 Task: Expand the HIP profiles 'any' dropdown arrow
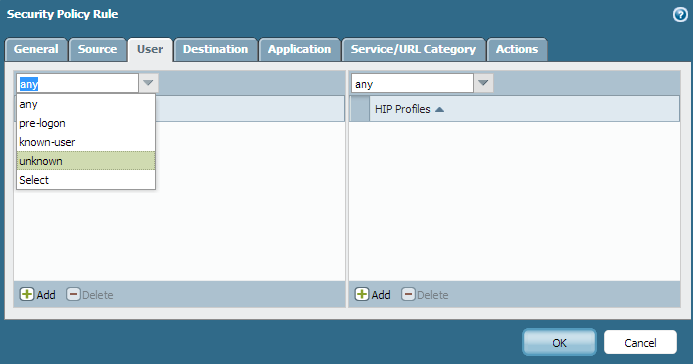click(x=484, y=83)
